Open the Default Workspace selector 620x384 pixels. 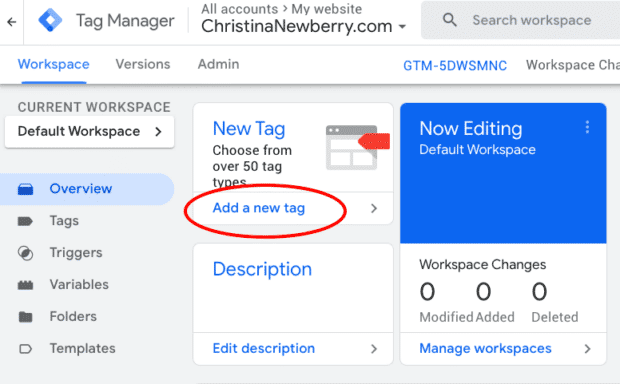coord(89,132)
